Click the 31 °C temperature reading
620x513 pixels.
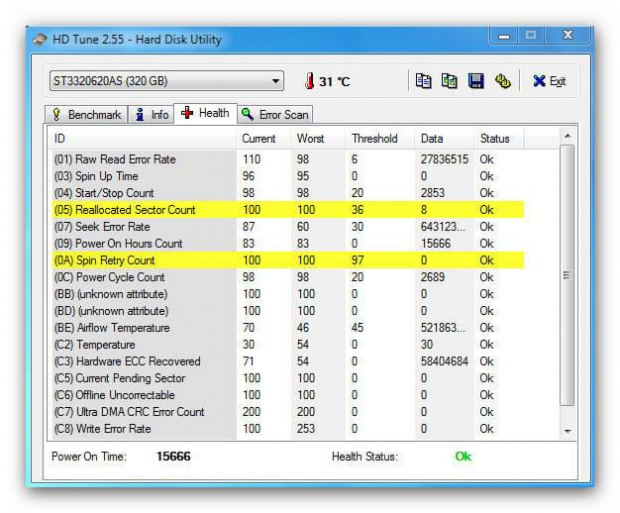click(334, 81)
